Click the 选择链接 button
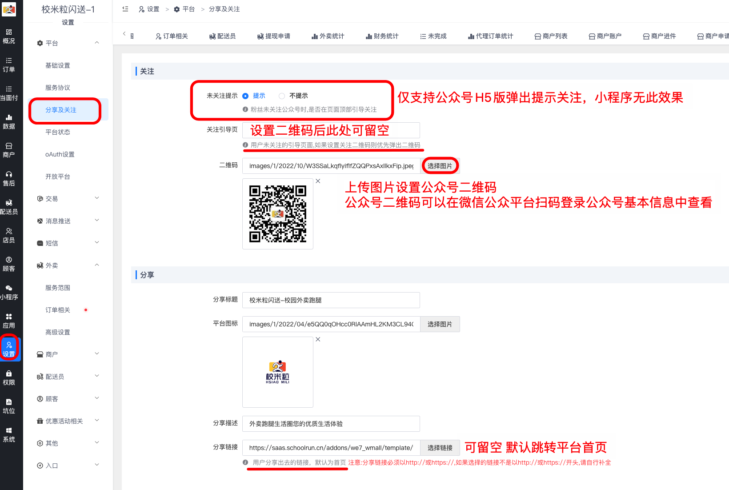 [x=439, y=448]
